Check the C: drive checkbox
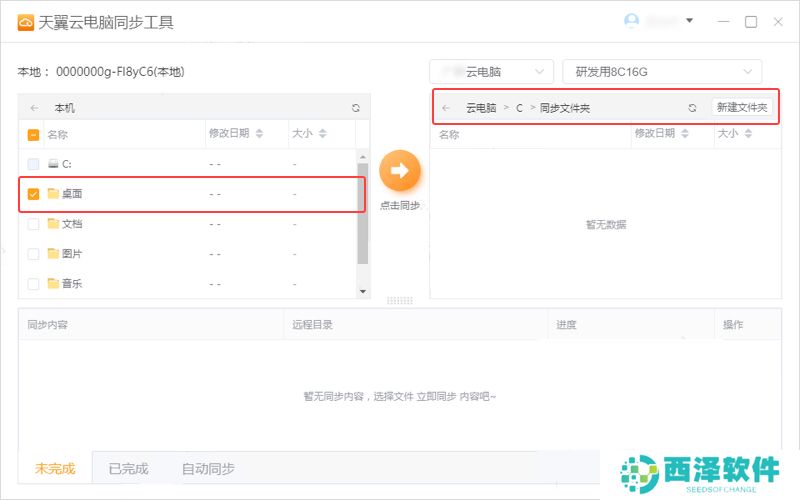The image size is (800, 500). click(33, 164)
